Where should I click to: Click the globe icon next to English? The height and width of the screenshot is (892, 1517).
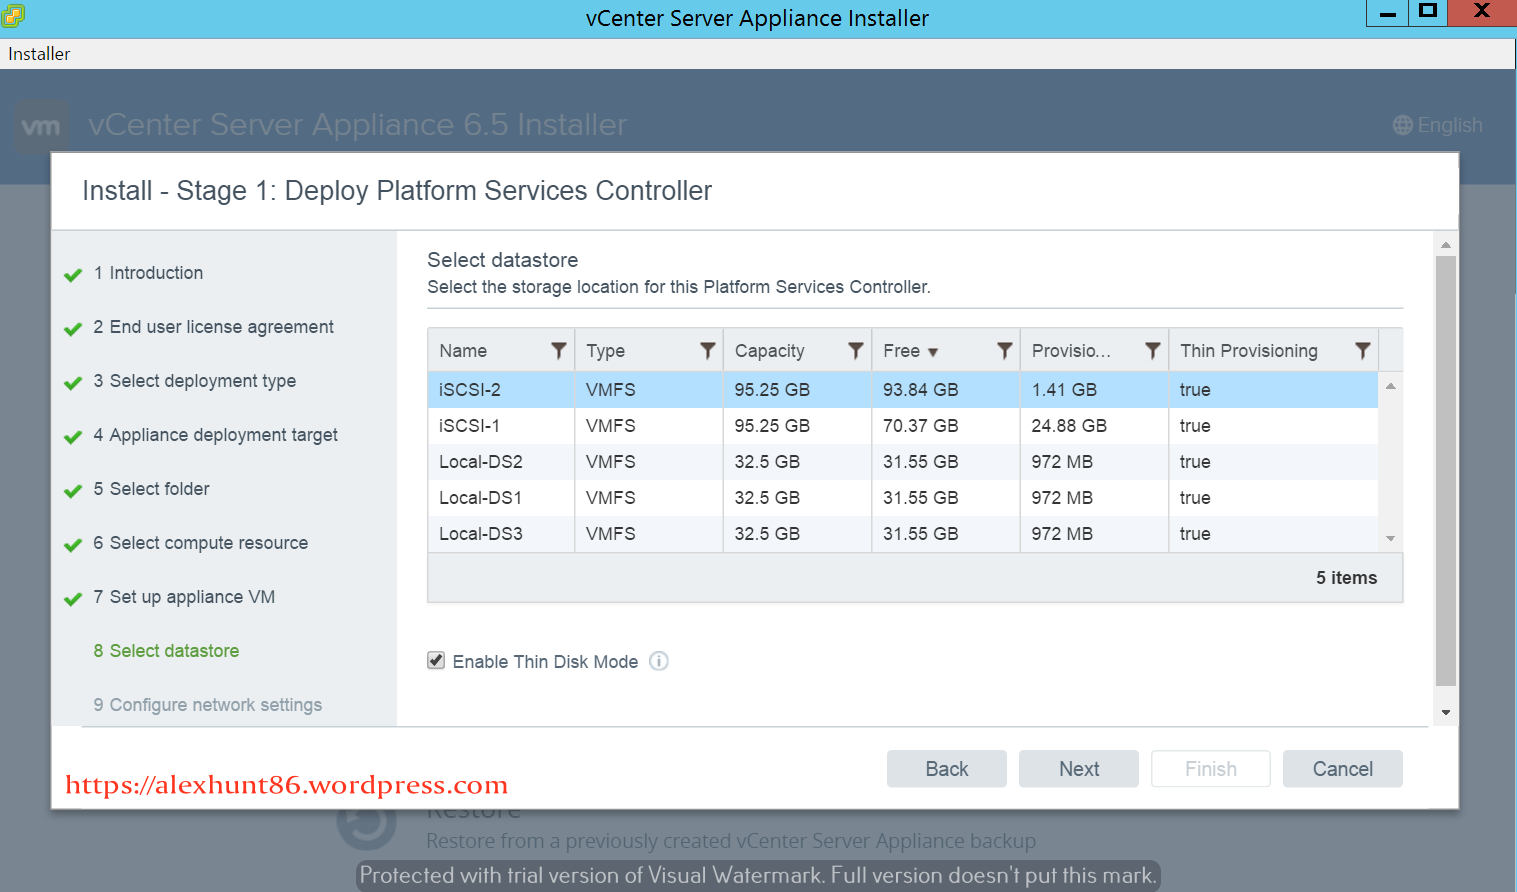point(1402,125)
